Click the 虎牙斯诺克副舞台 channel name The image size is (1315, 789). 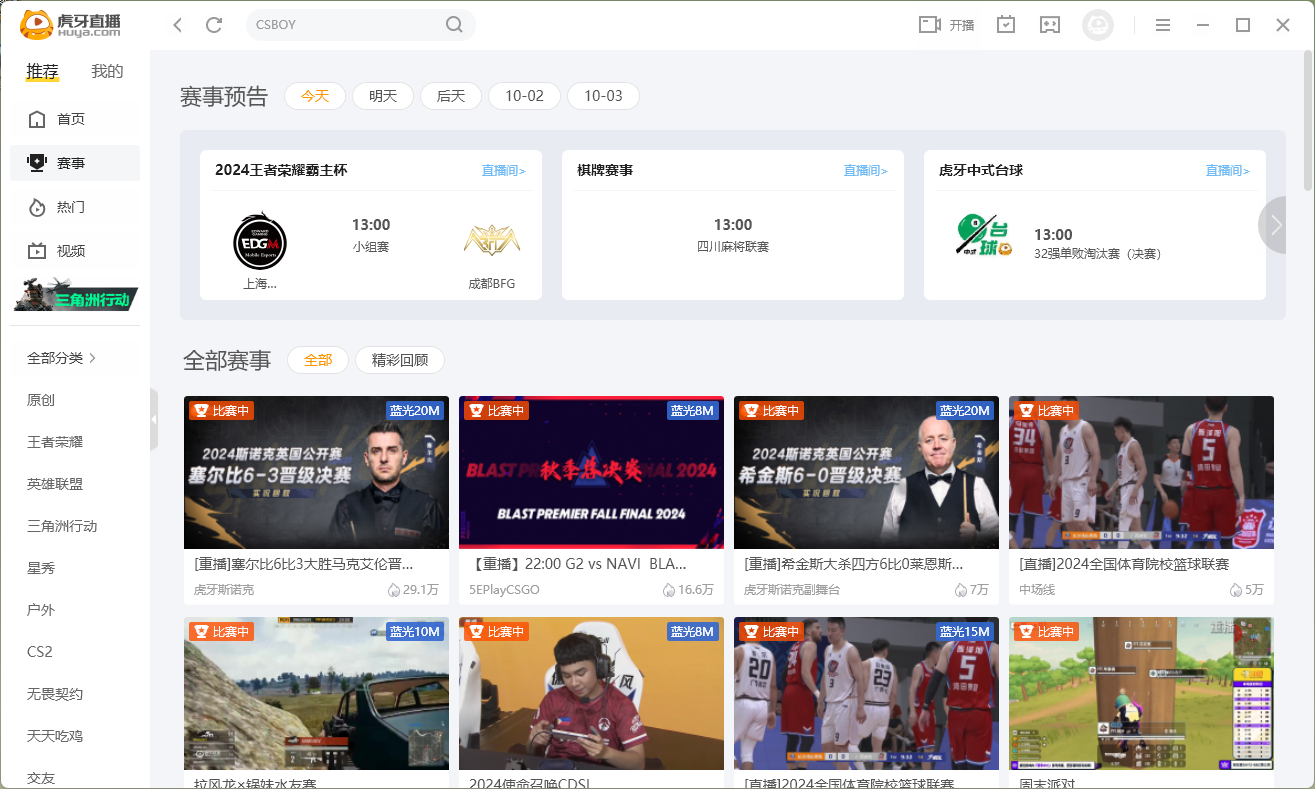tap(792, 590)
